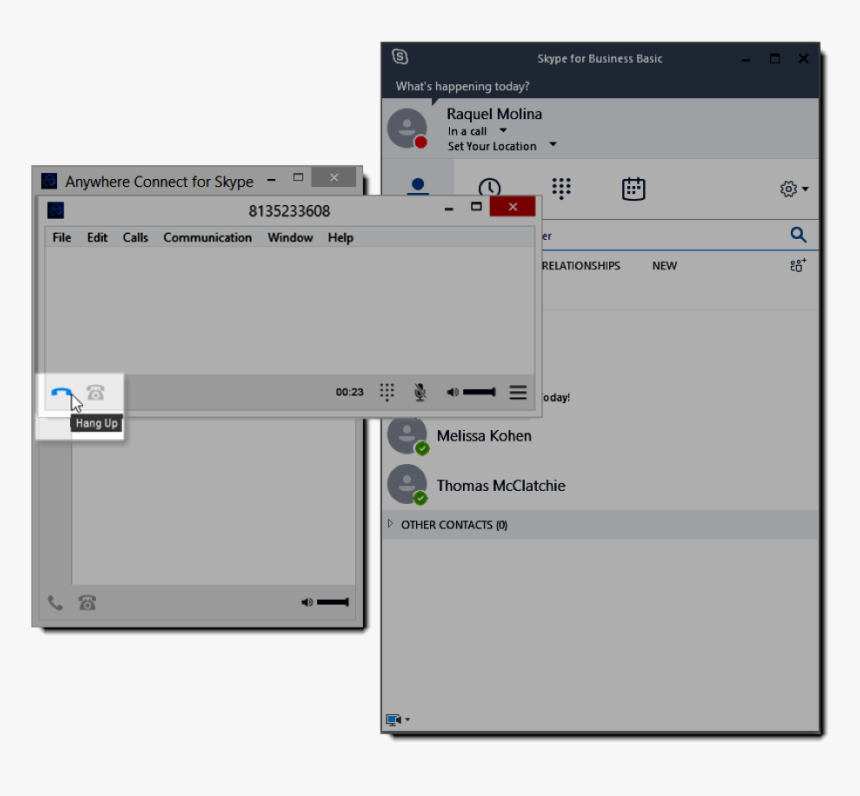Switch to the Contacts tab in Skype

pos(418,185)
